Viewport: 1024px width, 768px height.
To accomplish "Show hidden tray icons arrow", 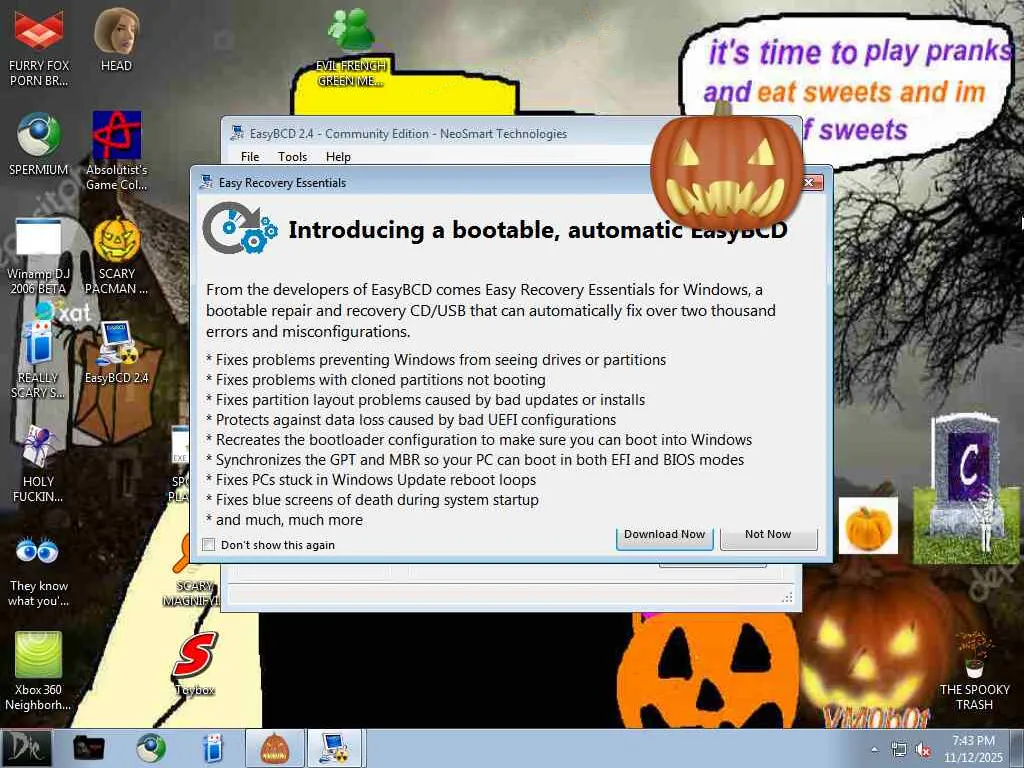I will tap(874, 750).
